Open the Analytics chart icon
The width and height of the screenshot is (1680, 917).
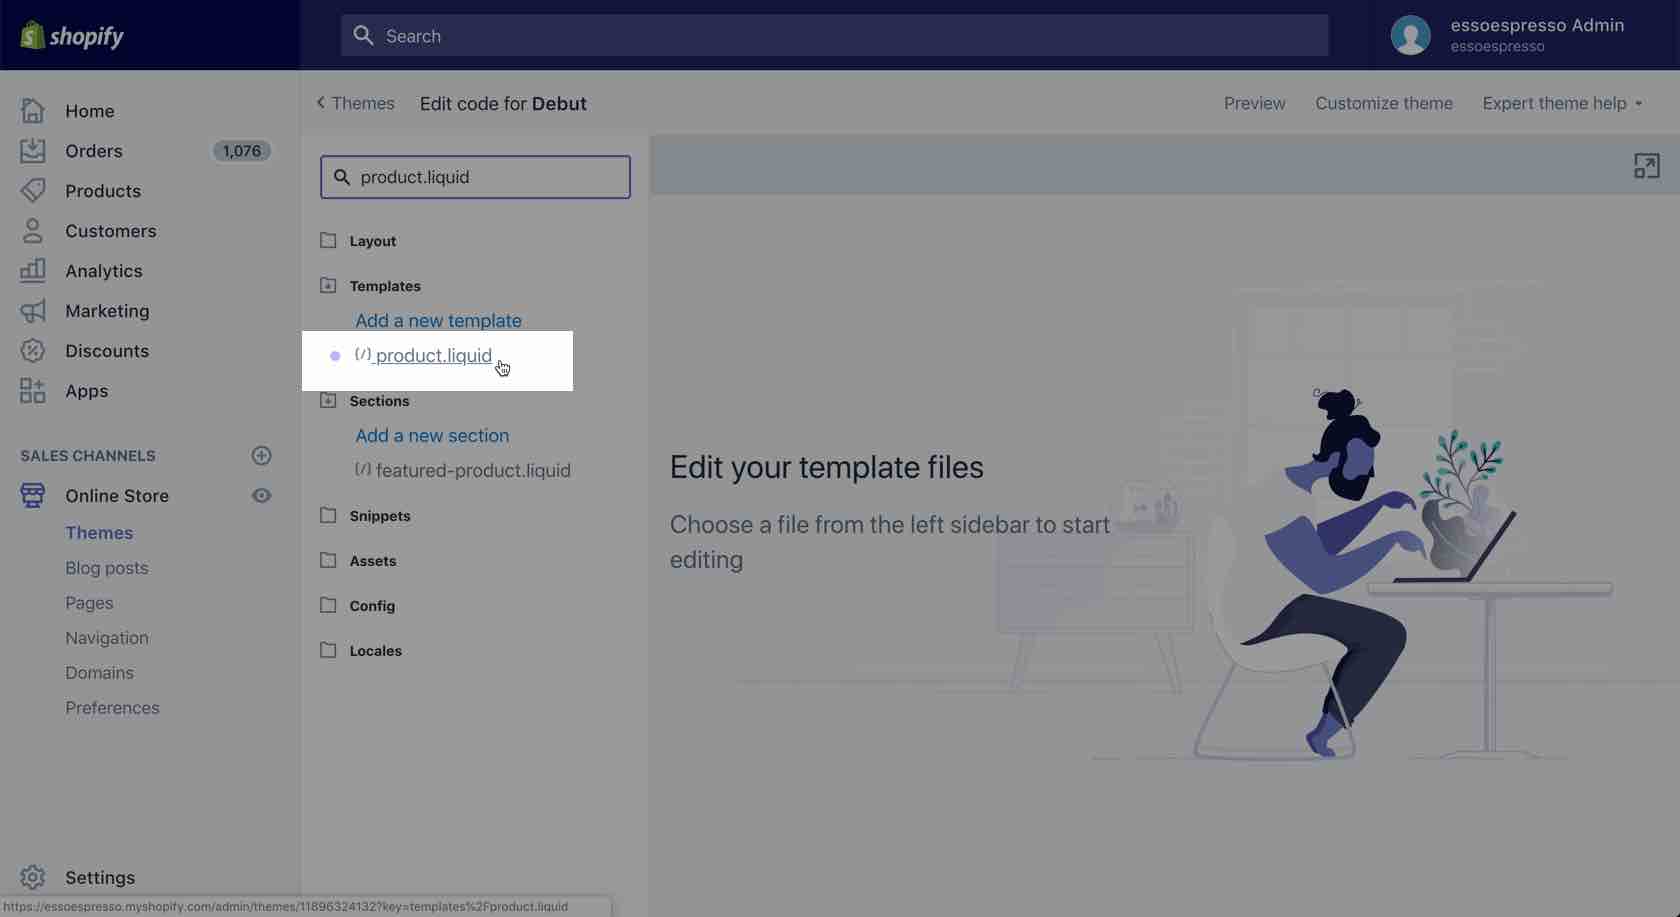32,271
